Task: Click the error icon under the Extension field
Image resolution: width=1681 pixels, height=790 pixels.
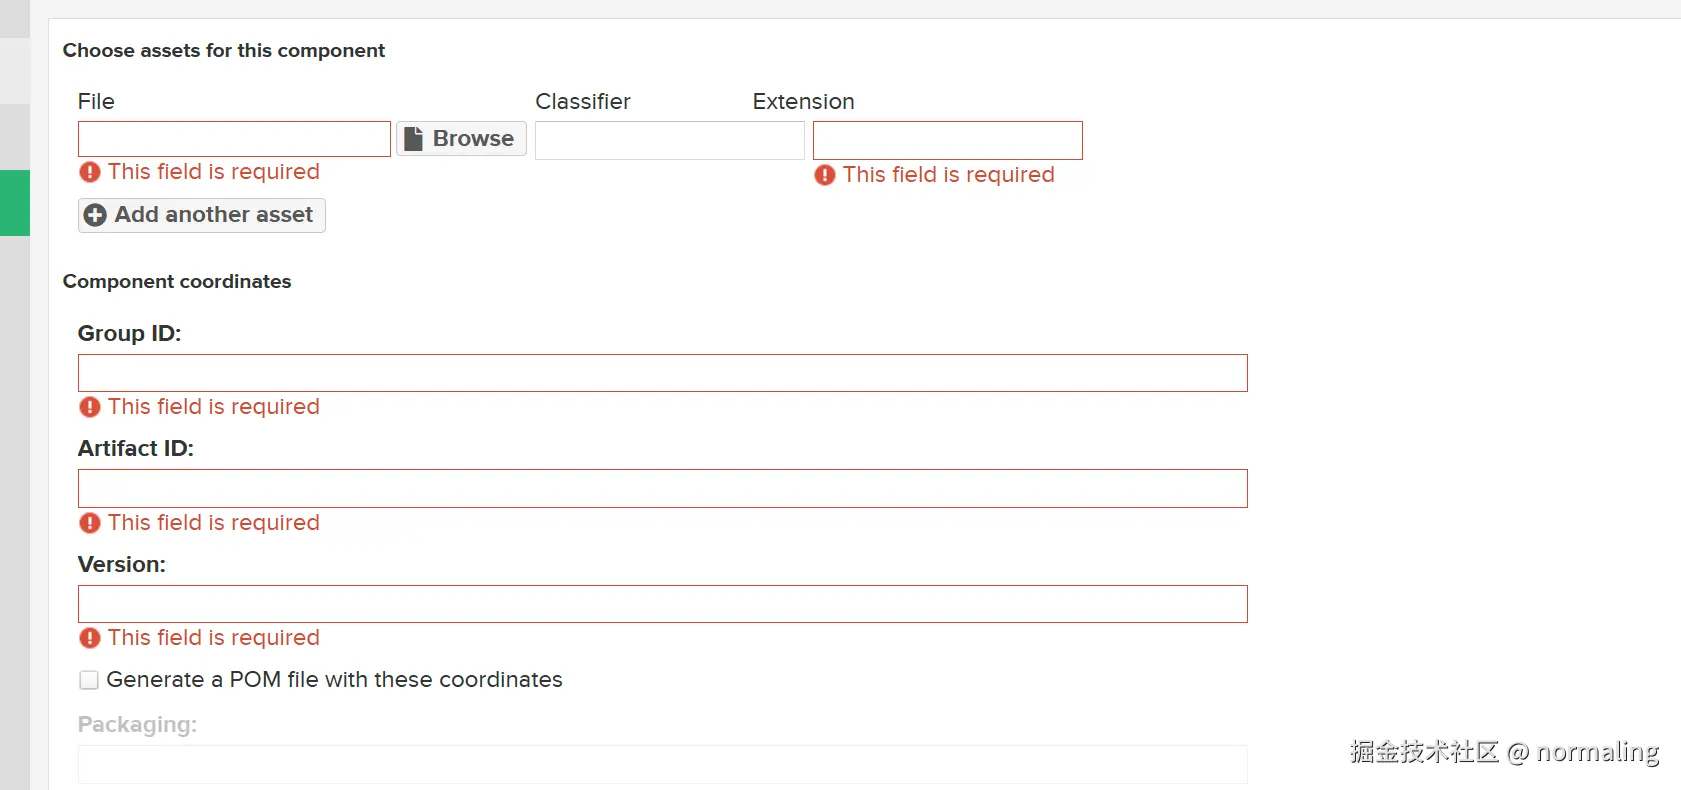Action: pos(825,175)
